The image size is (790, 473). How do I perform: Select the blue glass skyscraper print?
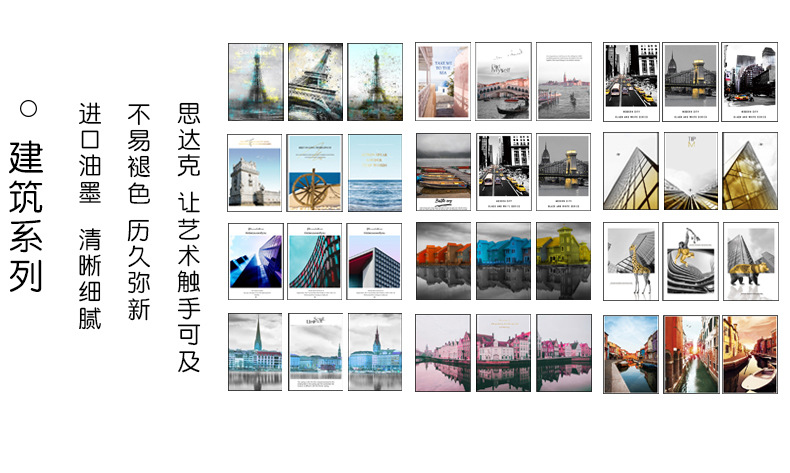point(254,262)
